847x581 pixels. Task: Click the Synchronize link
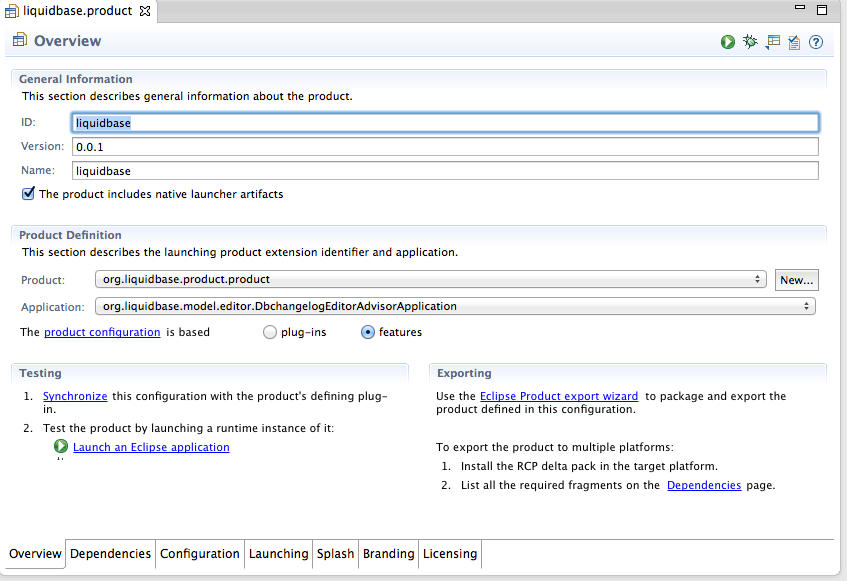coord(75,396)
